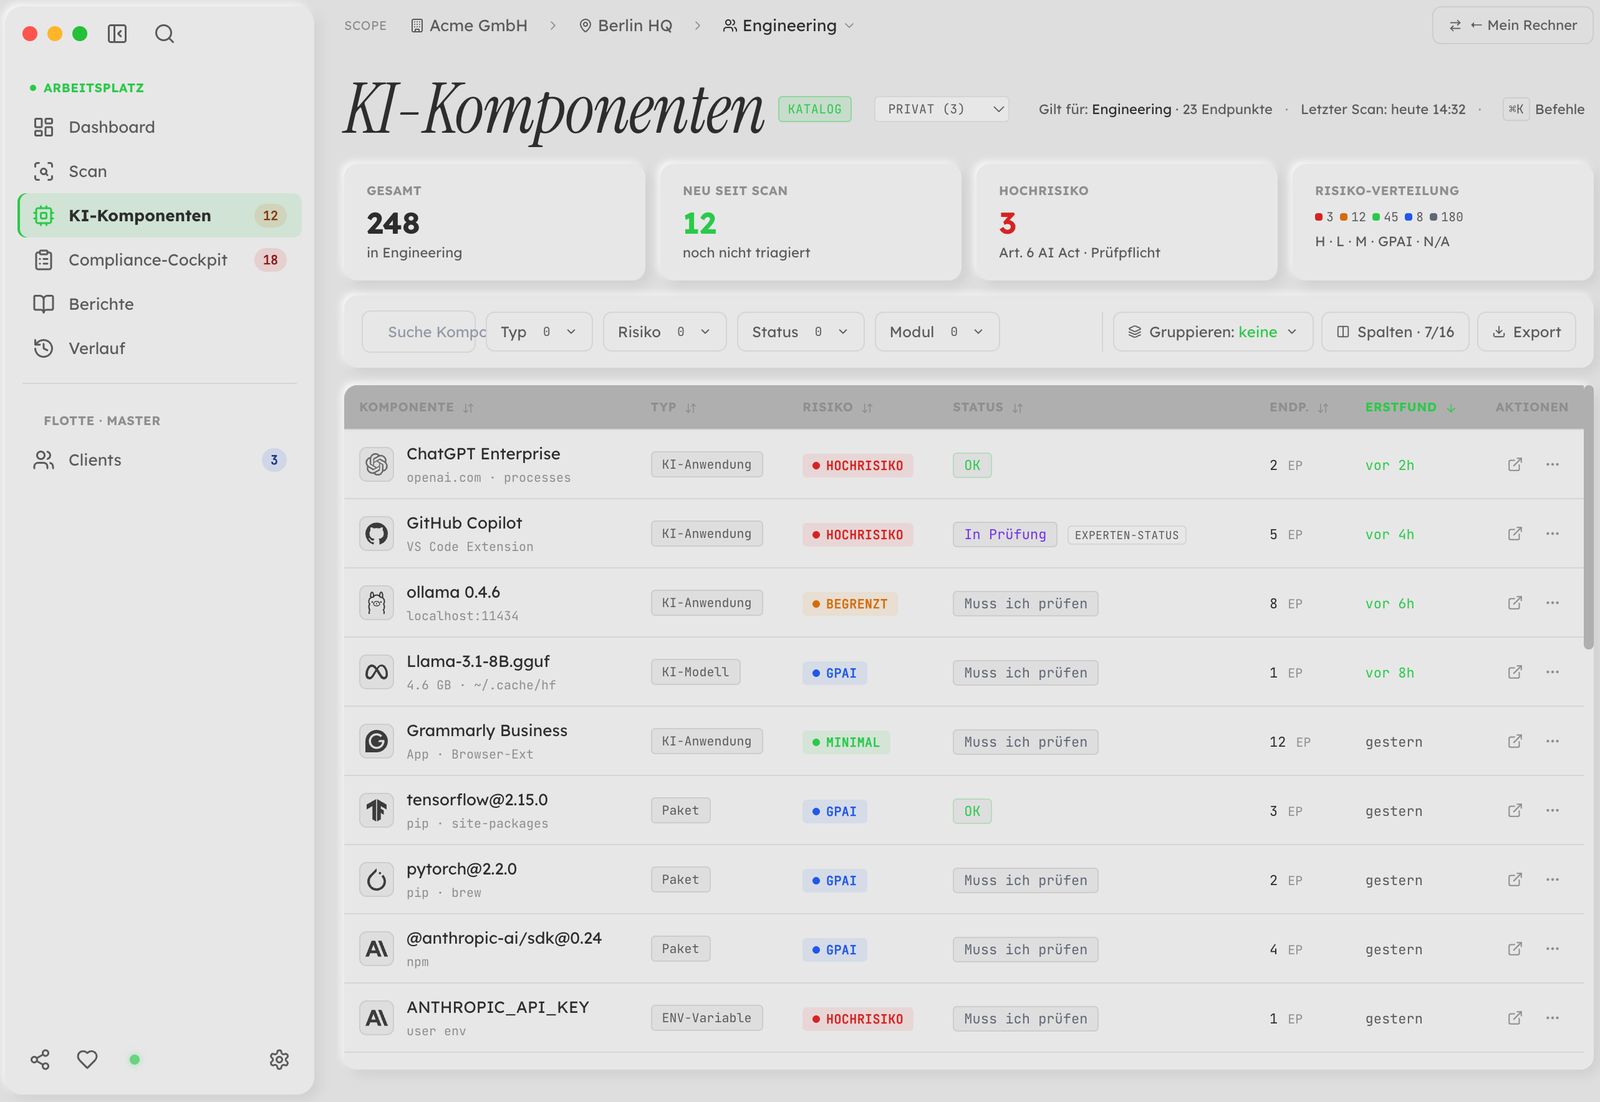
Task: Open the share icon in sidebar footer
Action: (40, 1060)
